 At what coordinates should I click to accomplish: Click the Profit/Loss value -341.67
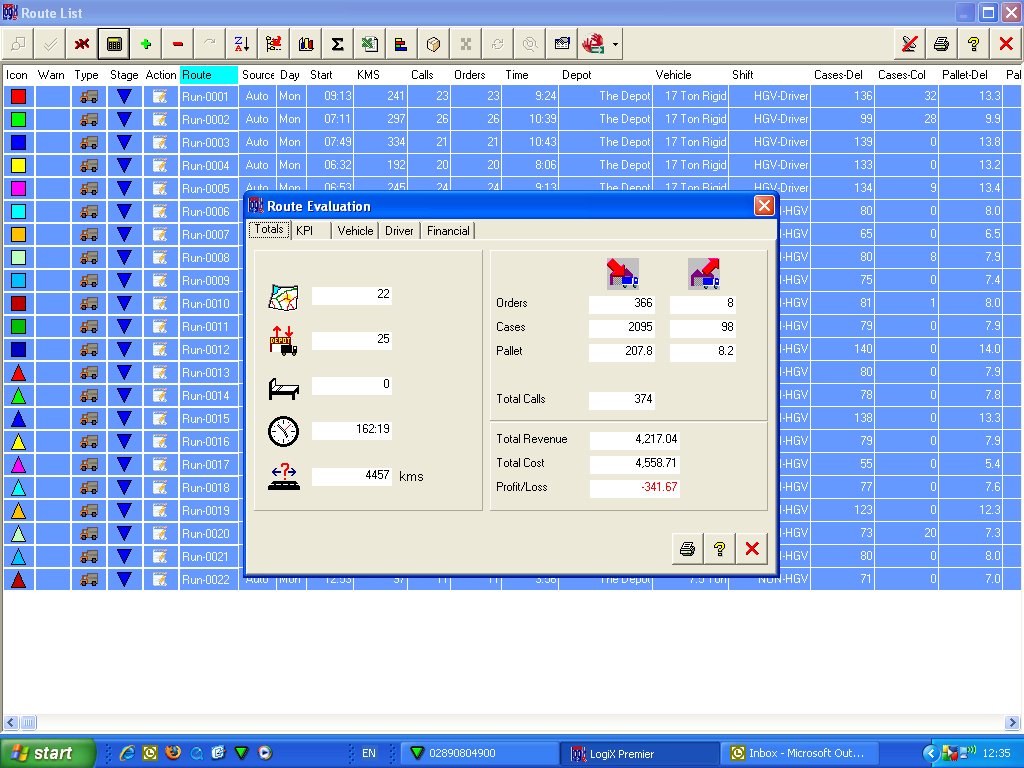634,487
